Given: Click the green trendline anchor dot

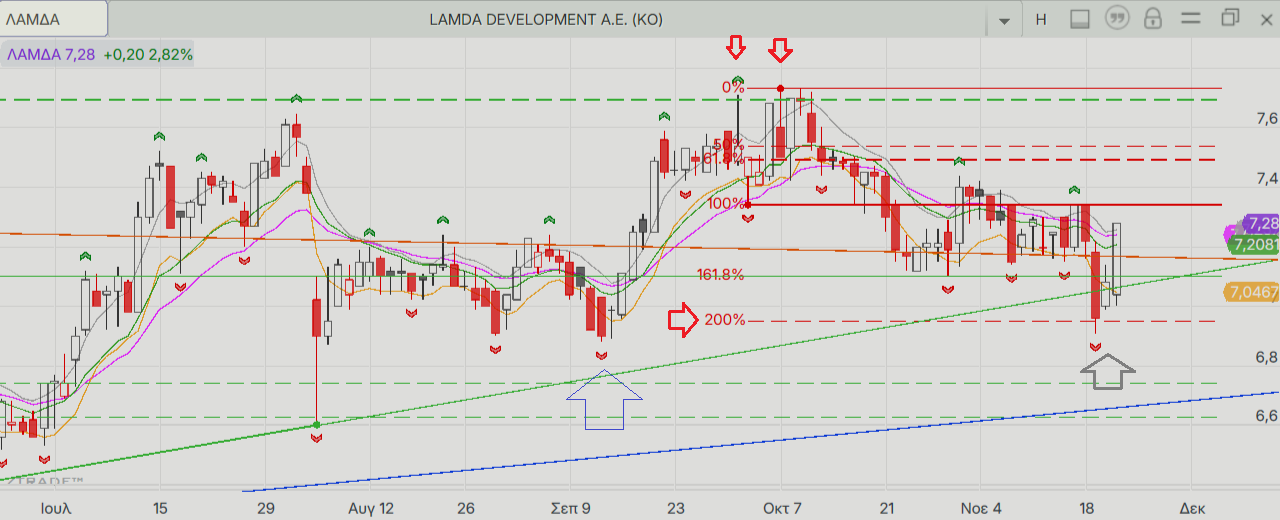Looking at the screenshot, I should 317,425.
